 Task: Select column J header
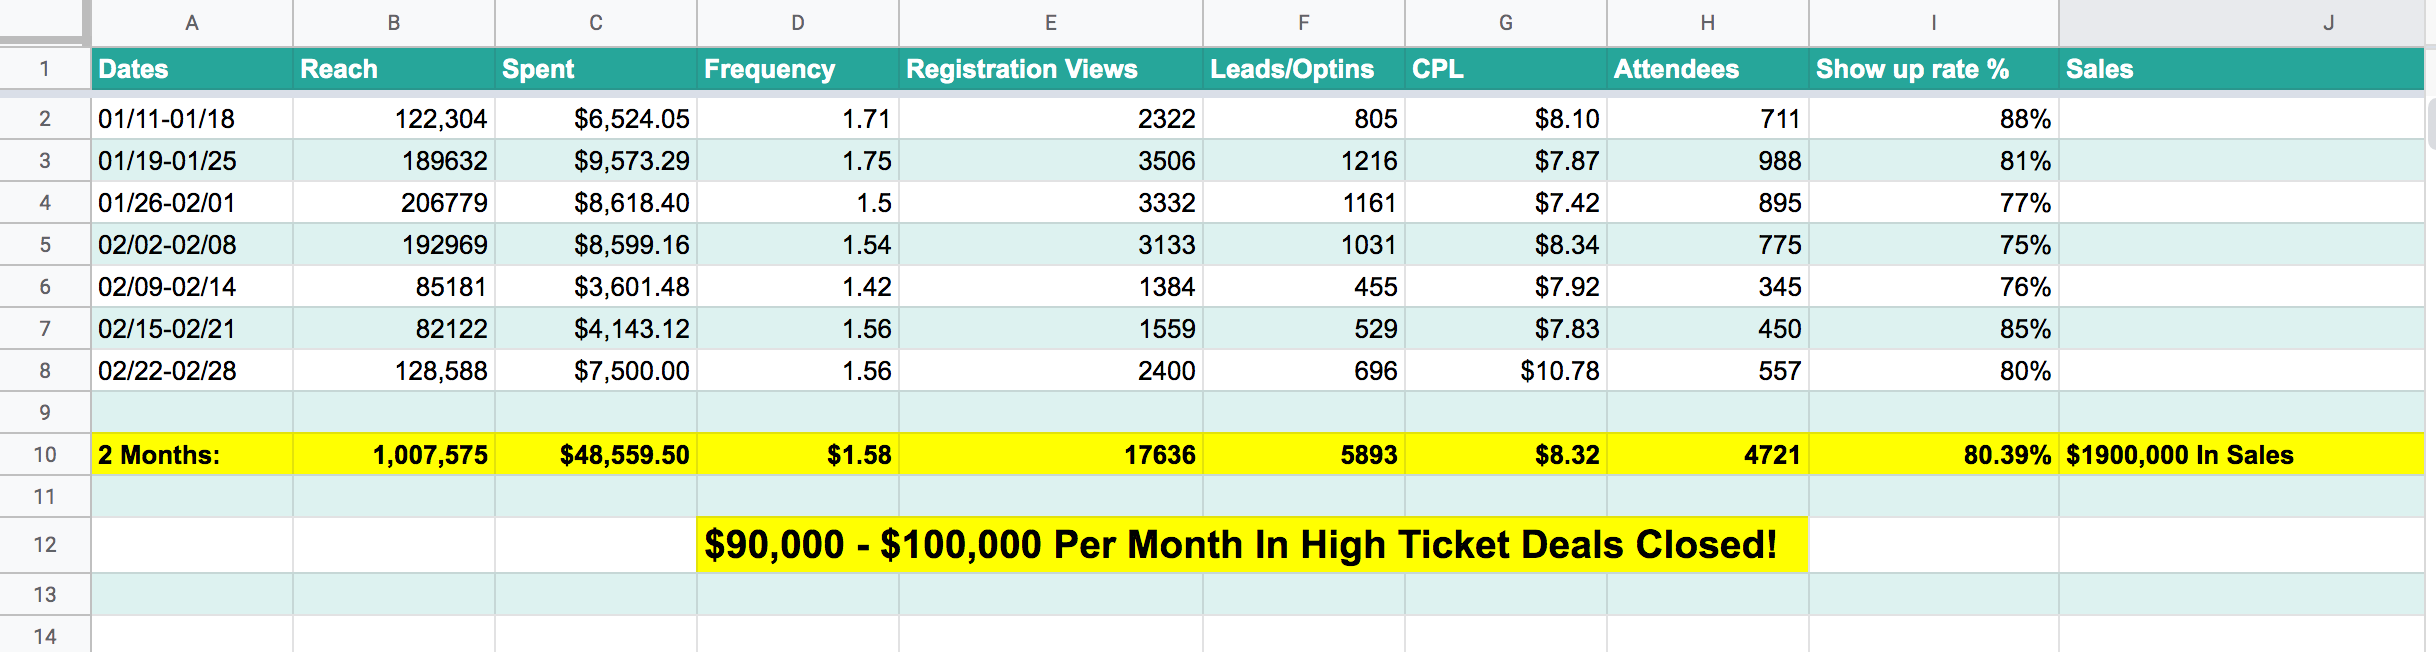point(2328,23)
